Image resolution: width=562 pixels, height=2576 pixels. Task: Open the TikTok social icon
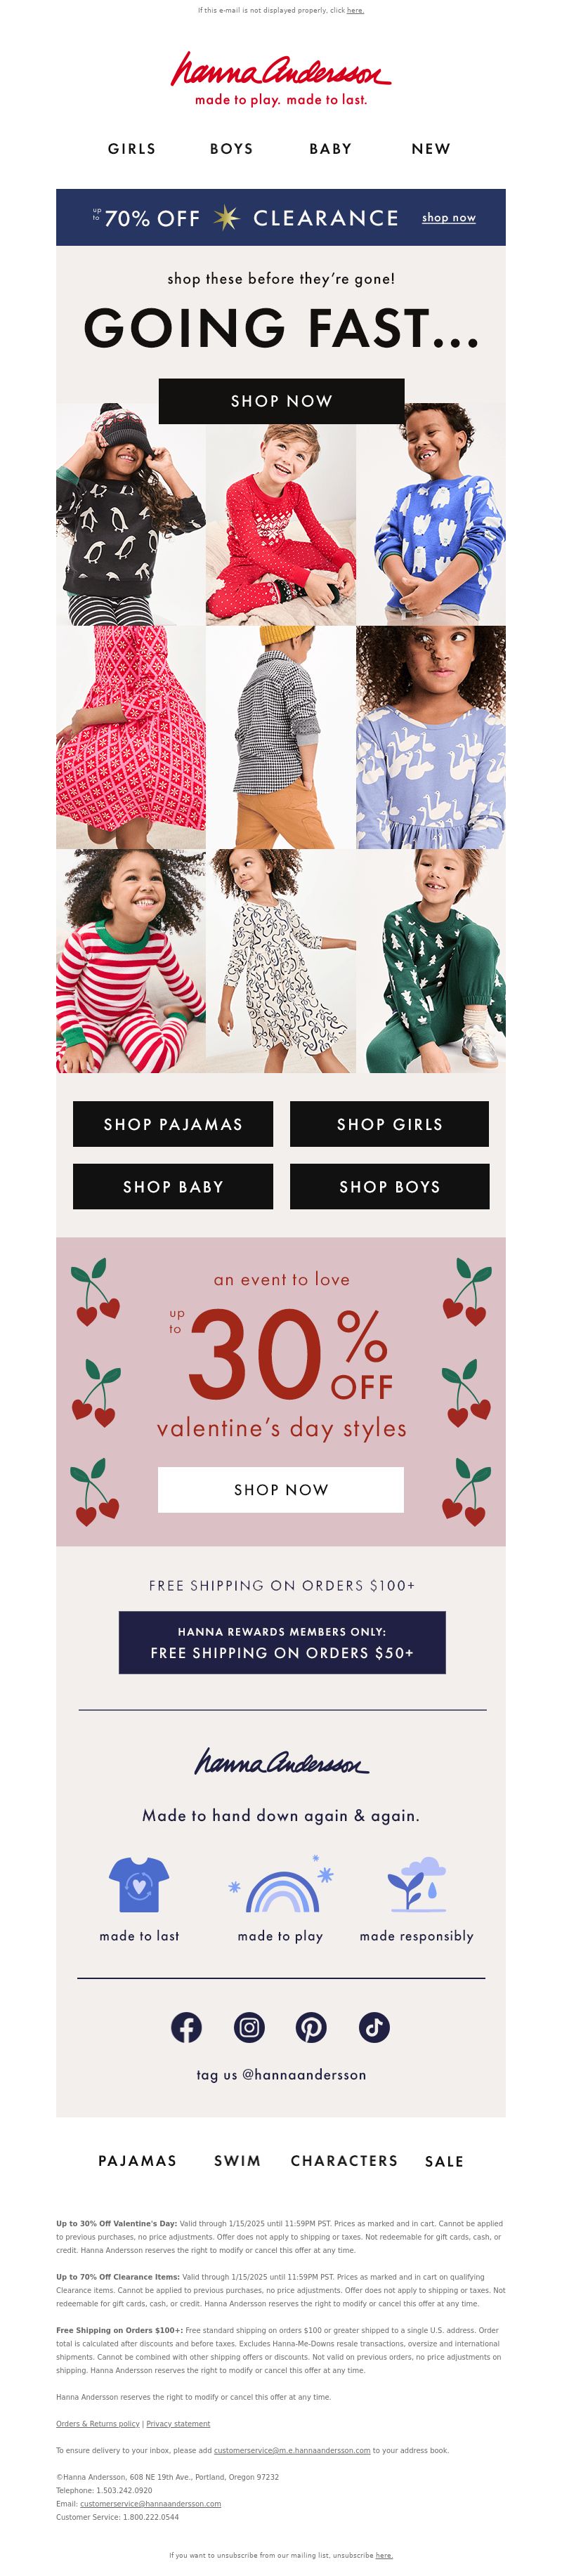374,2027
